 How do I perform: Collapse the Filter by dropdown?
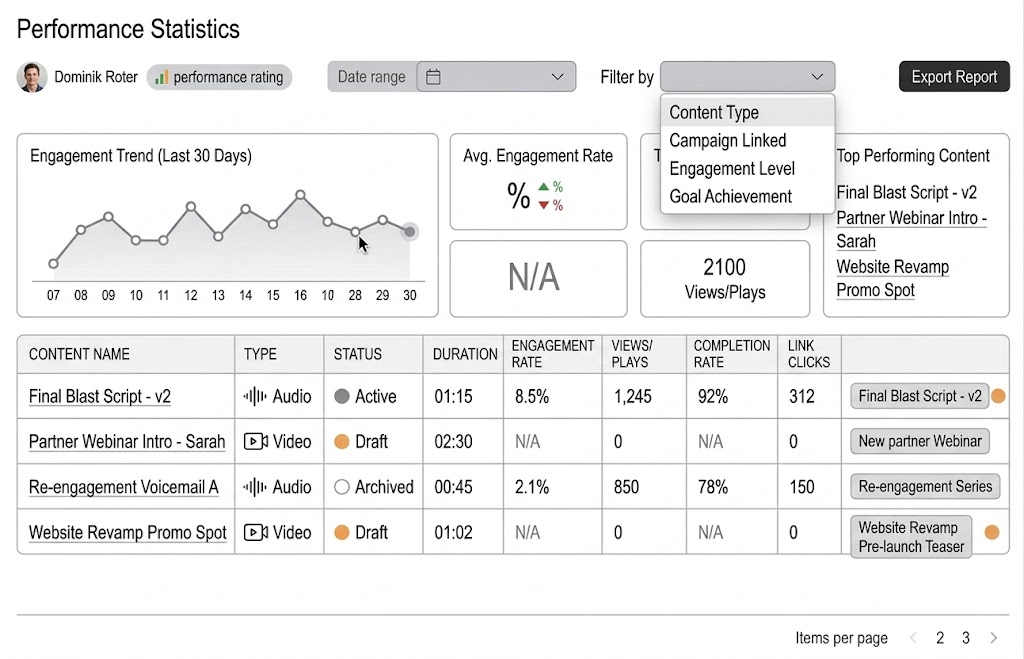tap(747, 77)
